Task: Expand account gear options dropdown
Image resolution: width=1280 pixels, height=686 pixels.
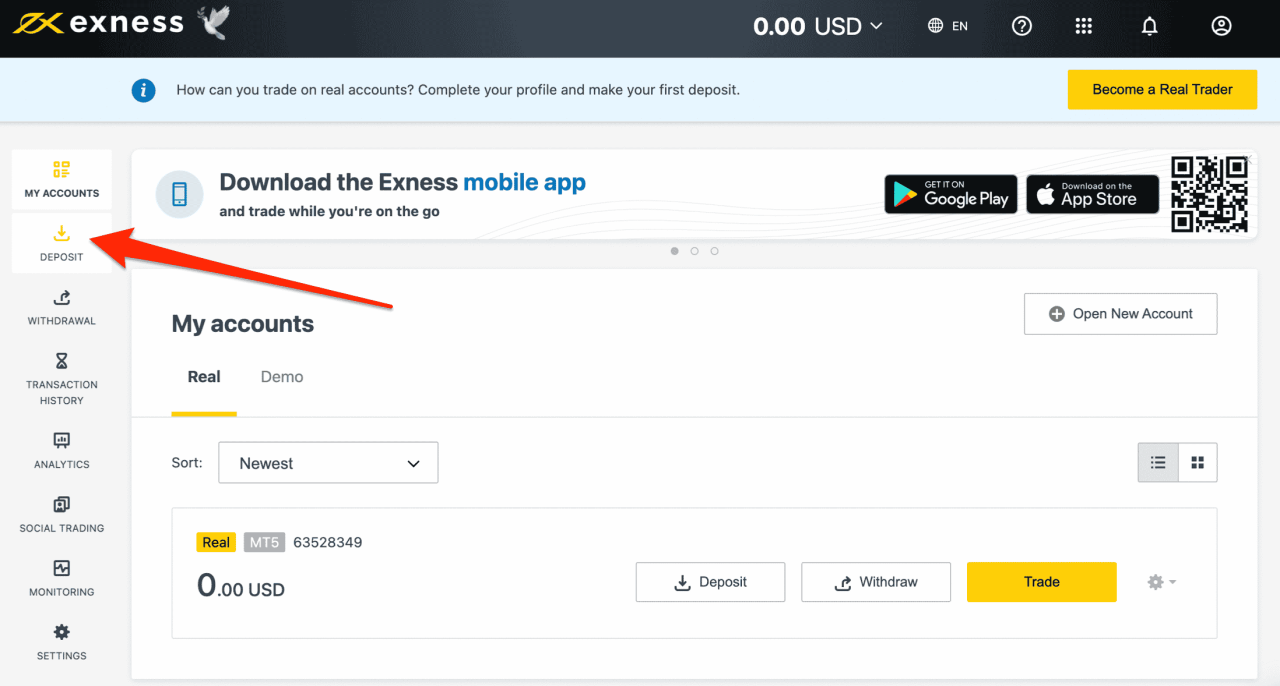Action: coord(1161,582)
